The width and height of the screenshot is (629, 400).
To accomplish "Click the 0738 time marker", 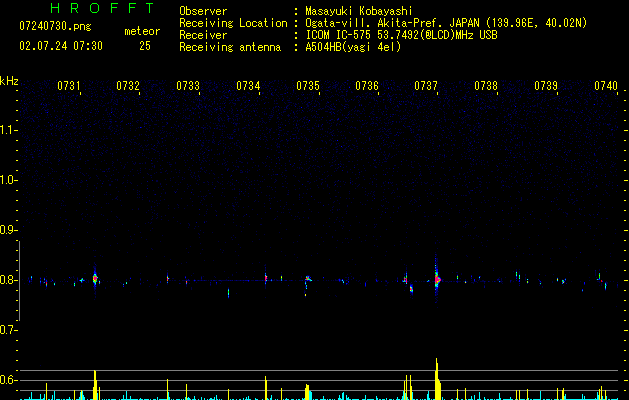I will pyautogui.click(x=486, y=86).
